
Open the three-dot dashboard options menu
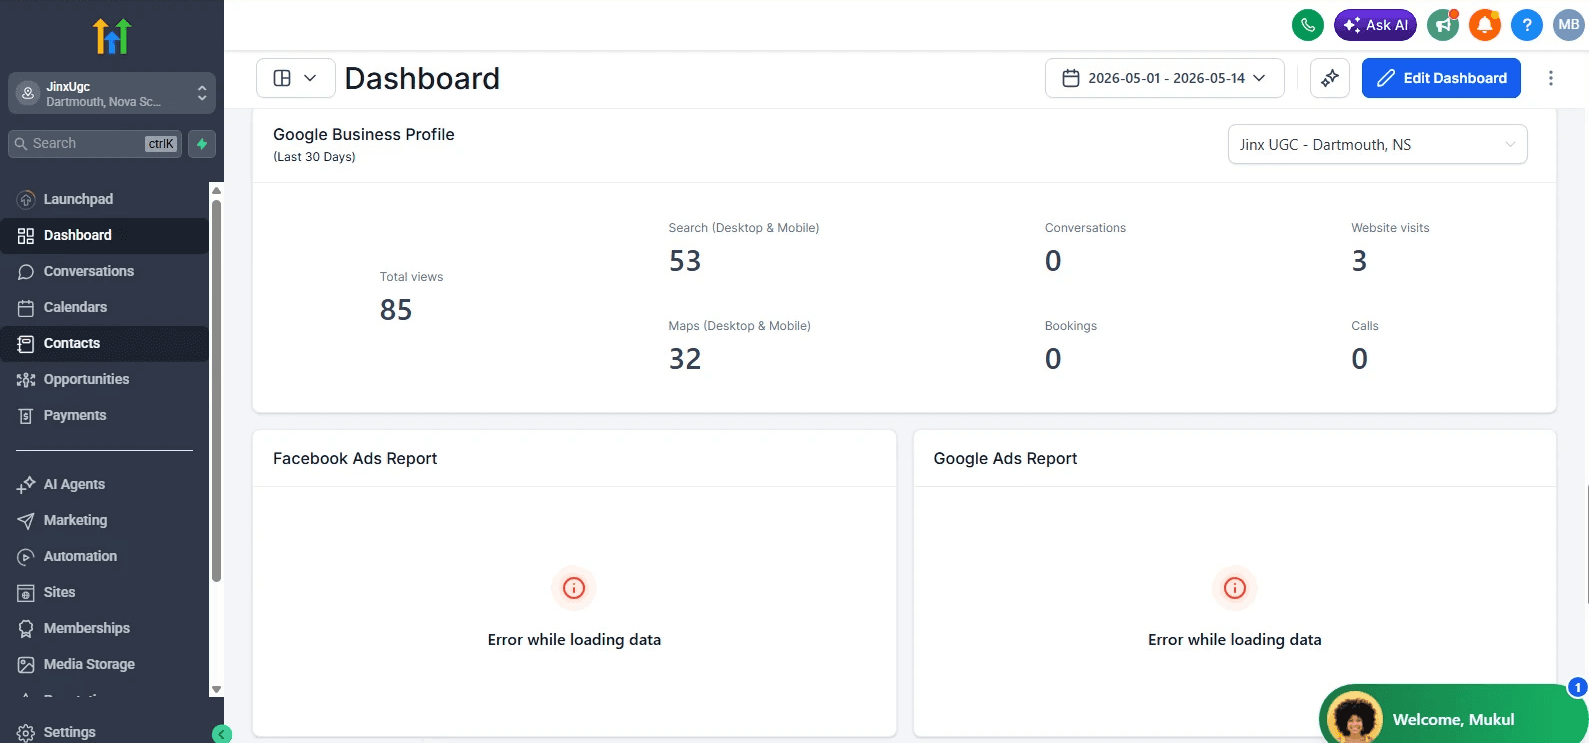click(x=1551, y=78)
